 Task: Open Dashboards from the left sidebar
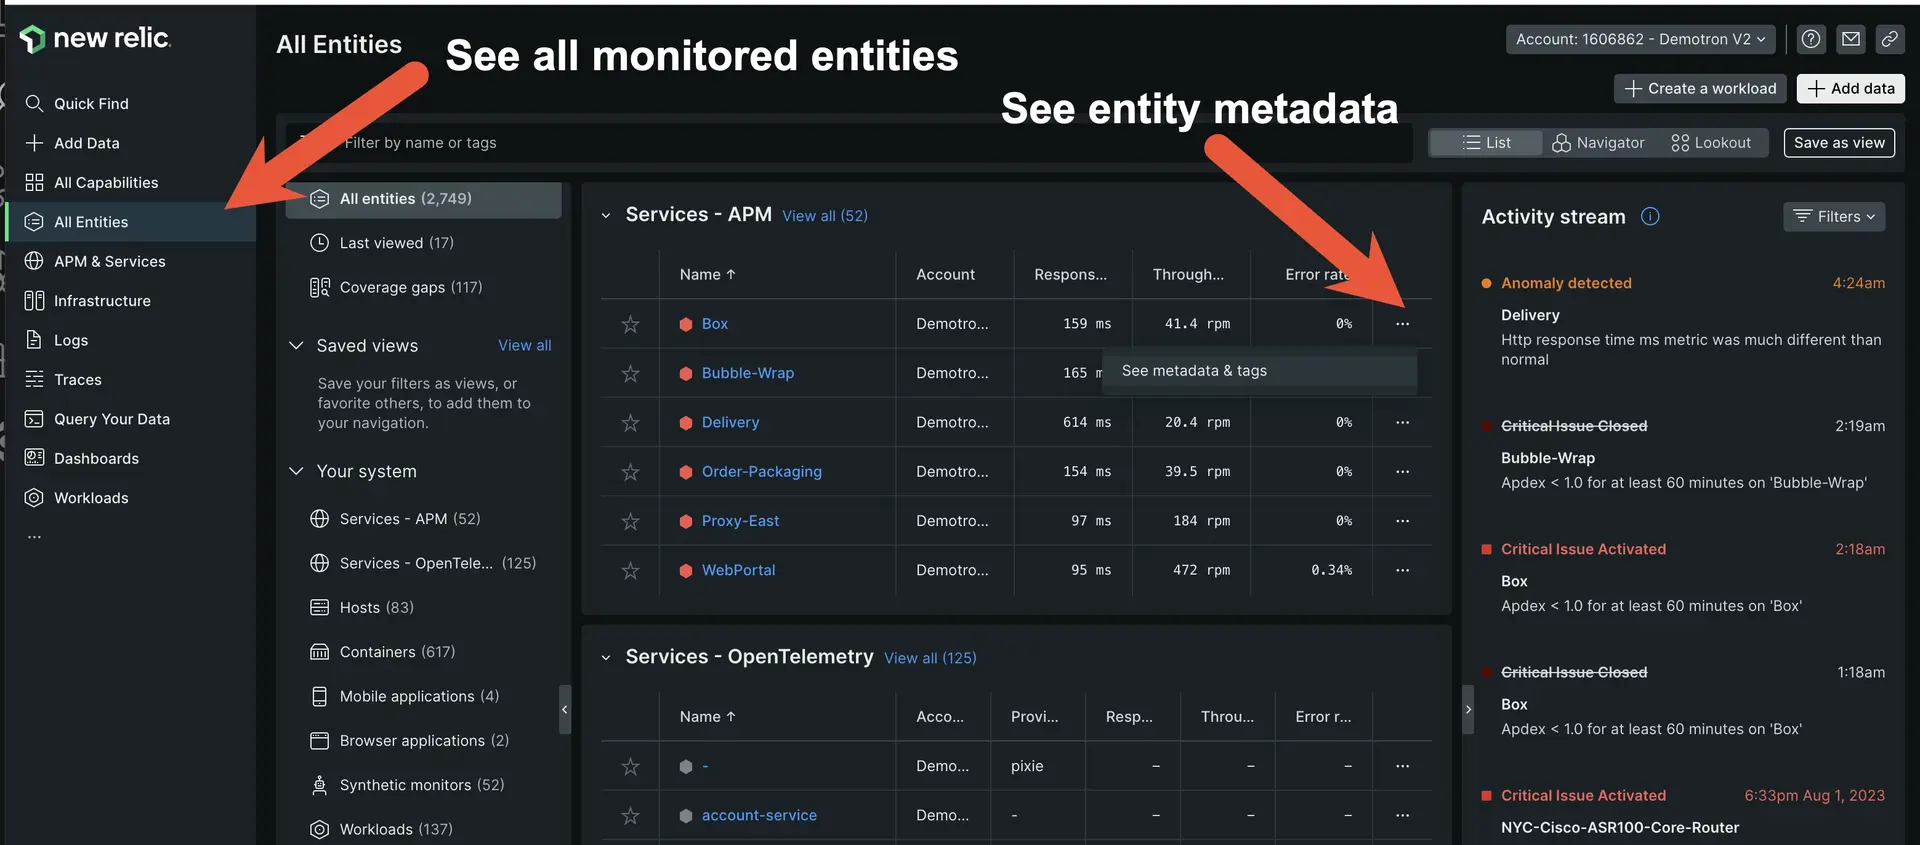coord(96,459)
